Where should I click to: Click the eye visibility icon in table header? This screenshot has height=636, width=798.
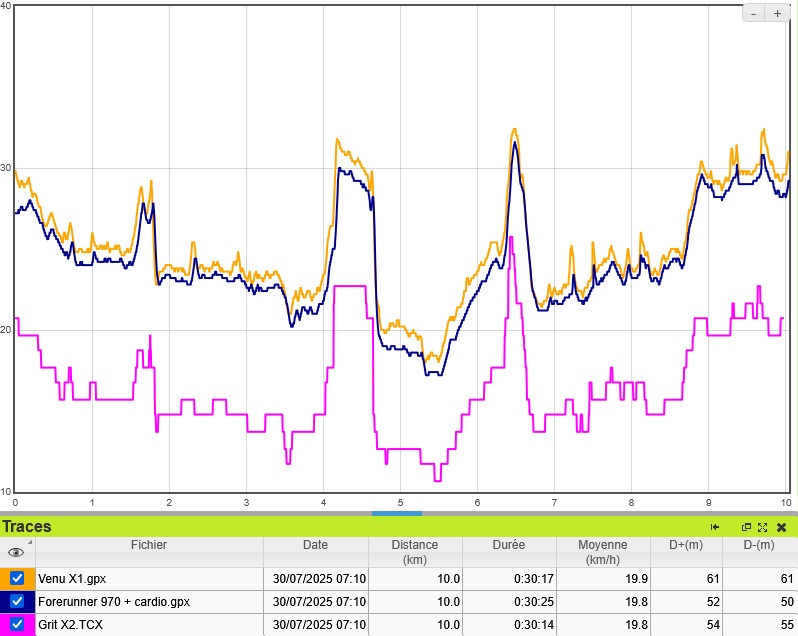[15, 552]
